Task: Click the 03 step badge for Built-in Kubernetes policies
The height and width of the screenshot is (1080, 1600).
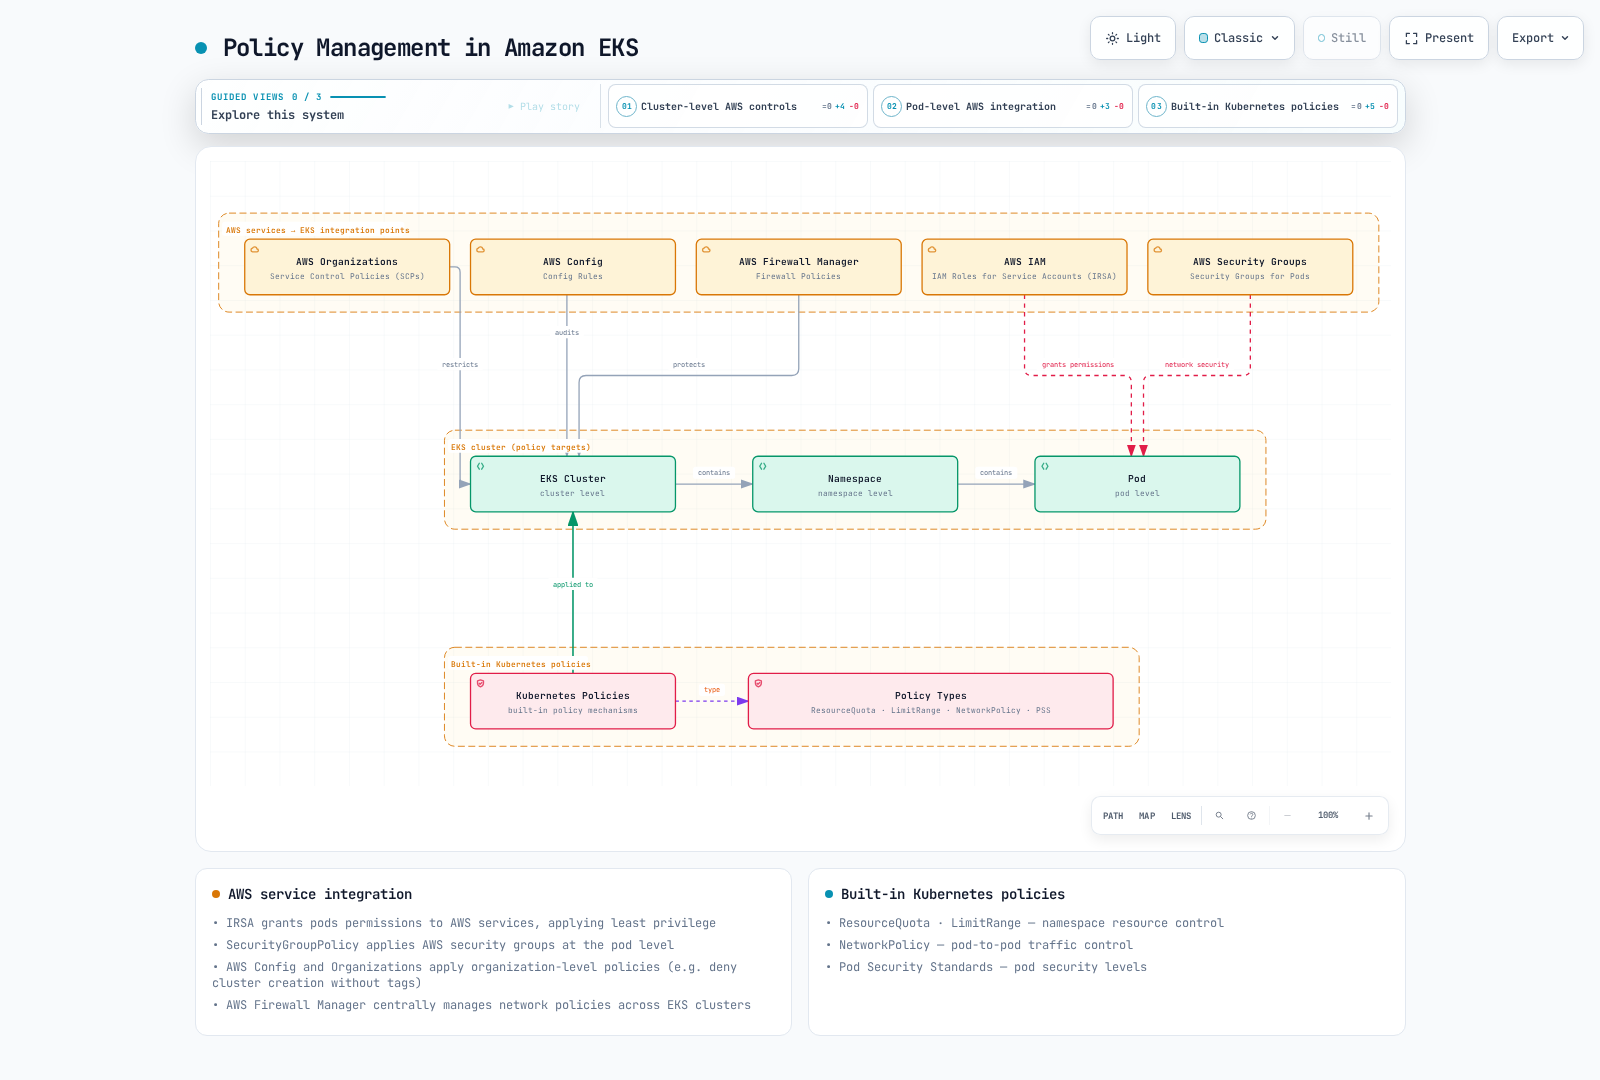Action: click(x=1156, y=106)
